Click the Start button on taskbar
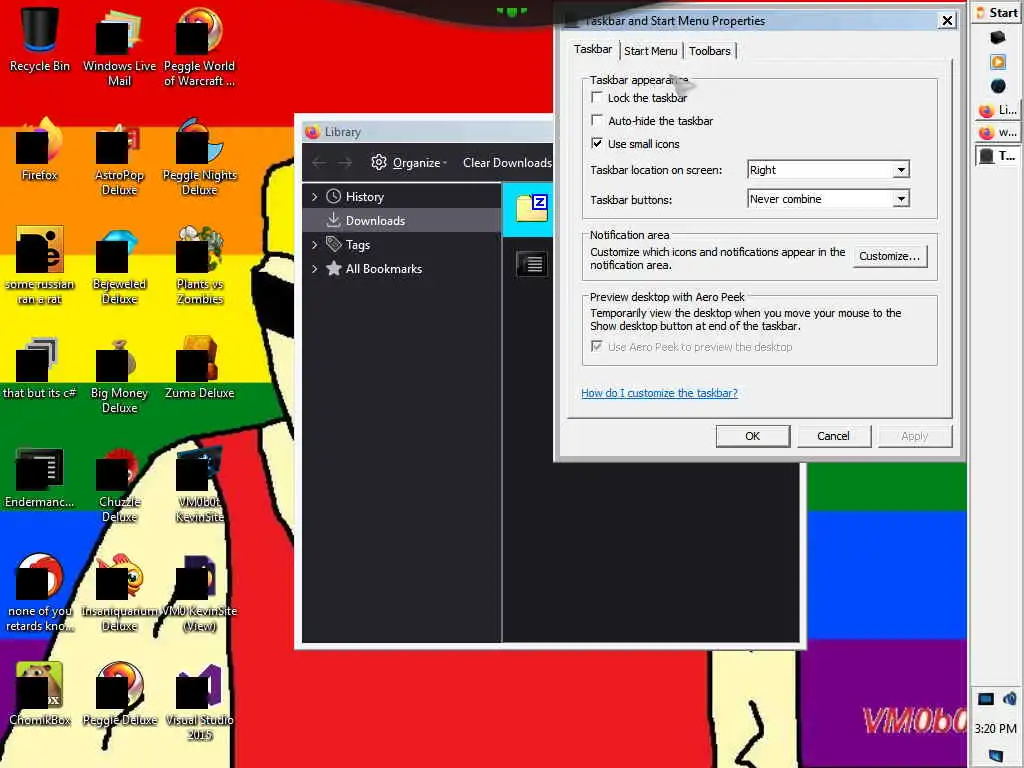This screenshot has height=768, width=1024. pos(996,12)
